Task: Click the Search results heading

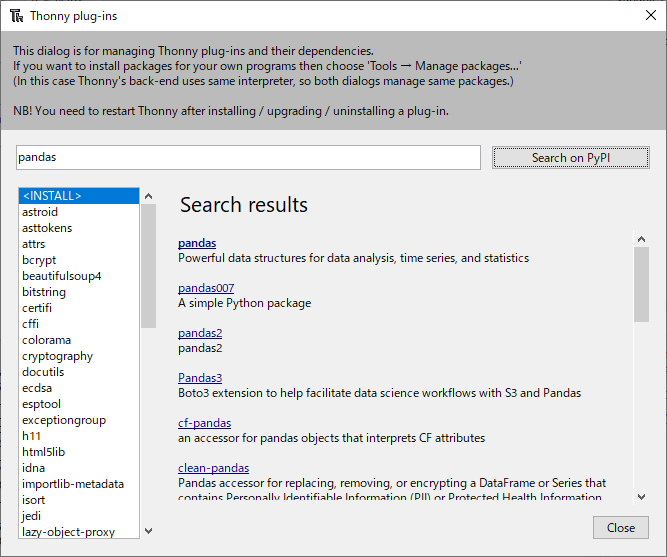Action: point(244,205)
